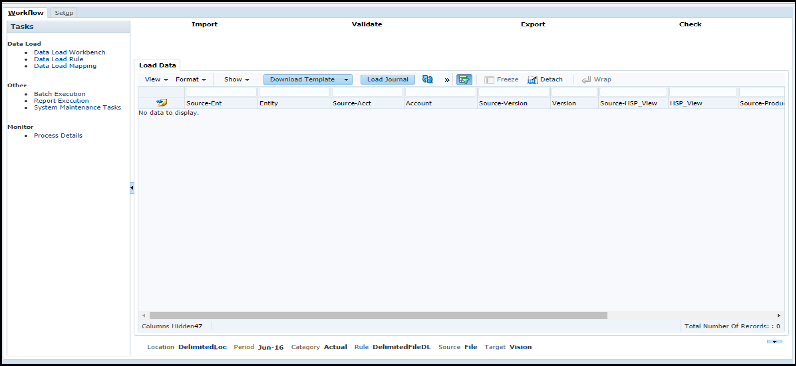
Task: Click filter field above Source-Acct column
Action: click(367, 92)
